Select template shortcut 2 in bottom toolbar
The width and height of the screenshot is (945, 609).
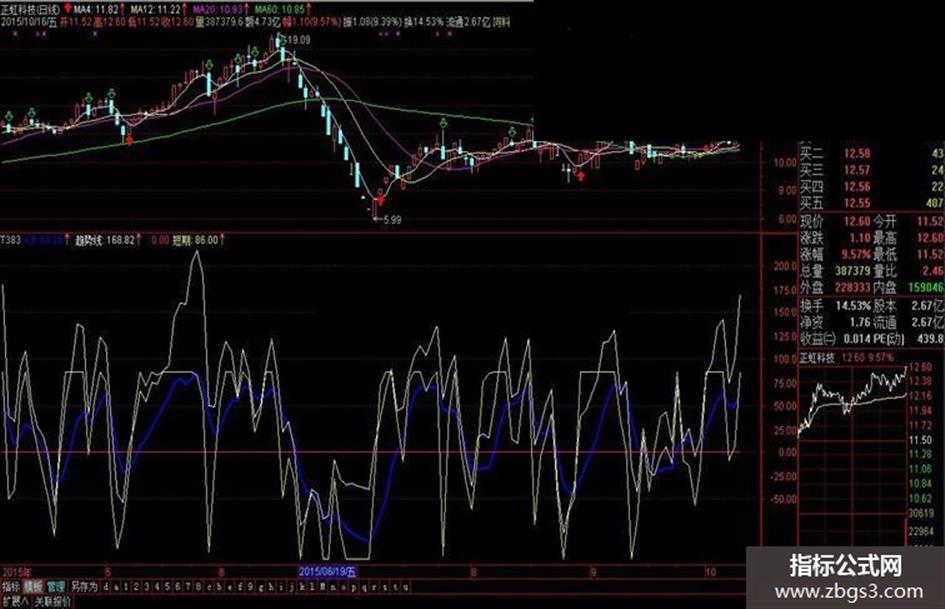click(136, 587)
